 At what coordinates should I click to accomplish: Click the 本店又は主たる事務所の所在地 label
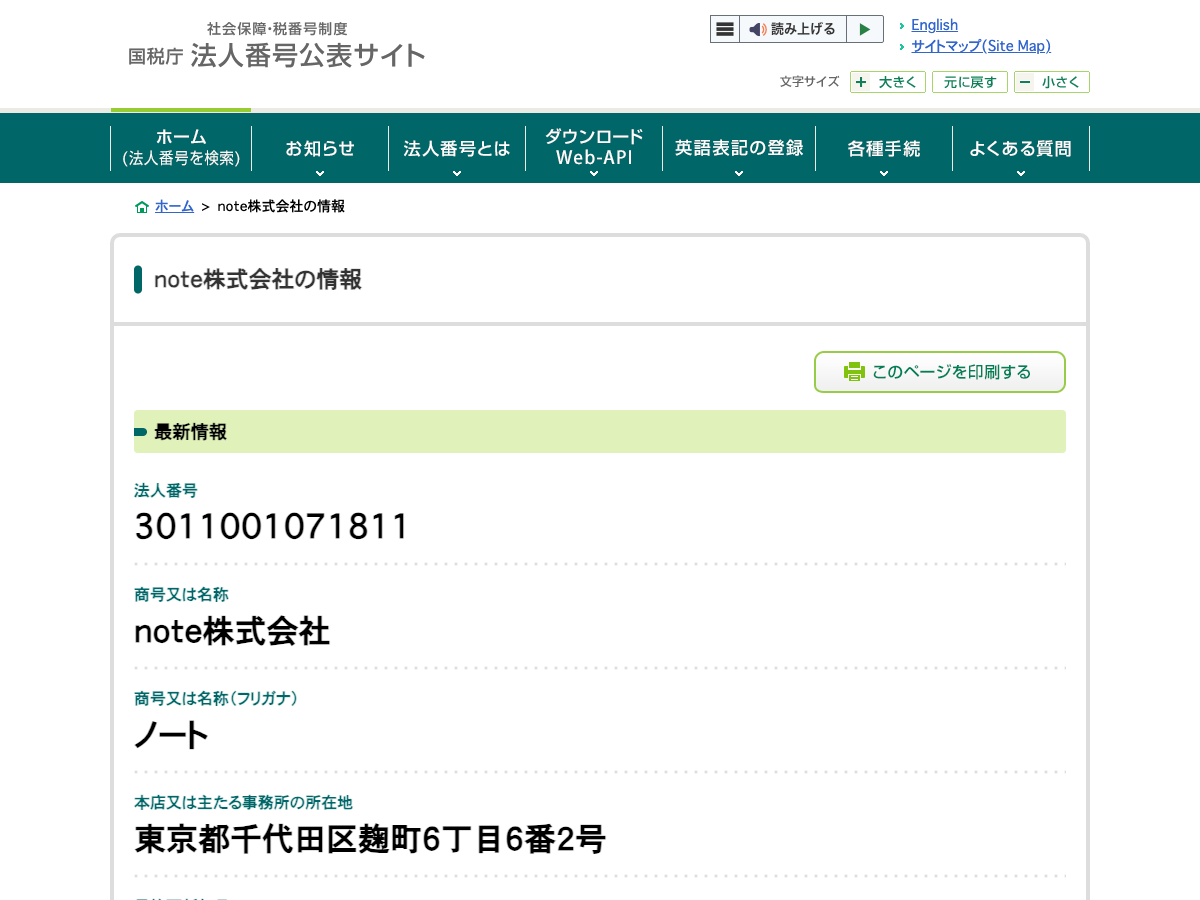[243, 803]
